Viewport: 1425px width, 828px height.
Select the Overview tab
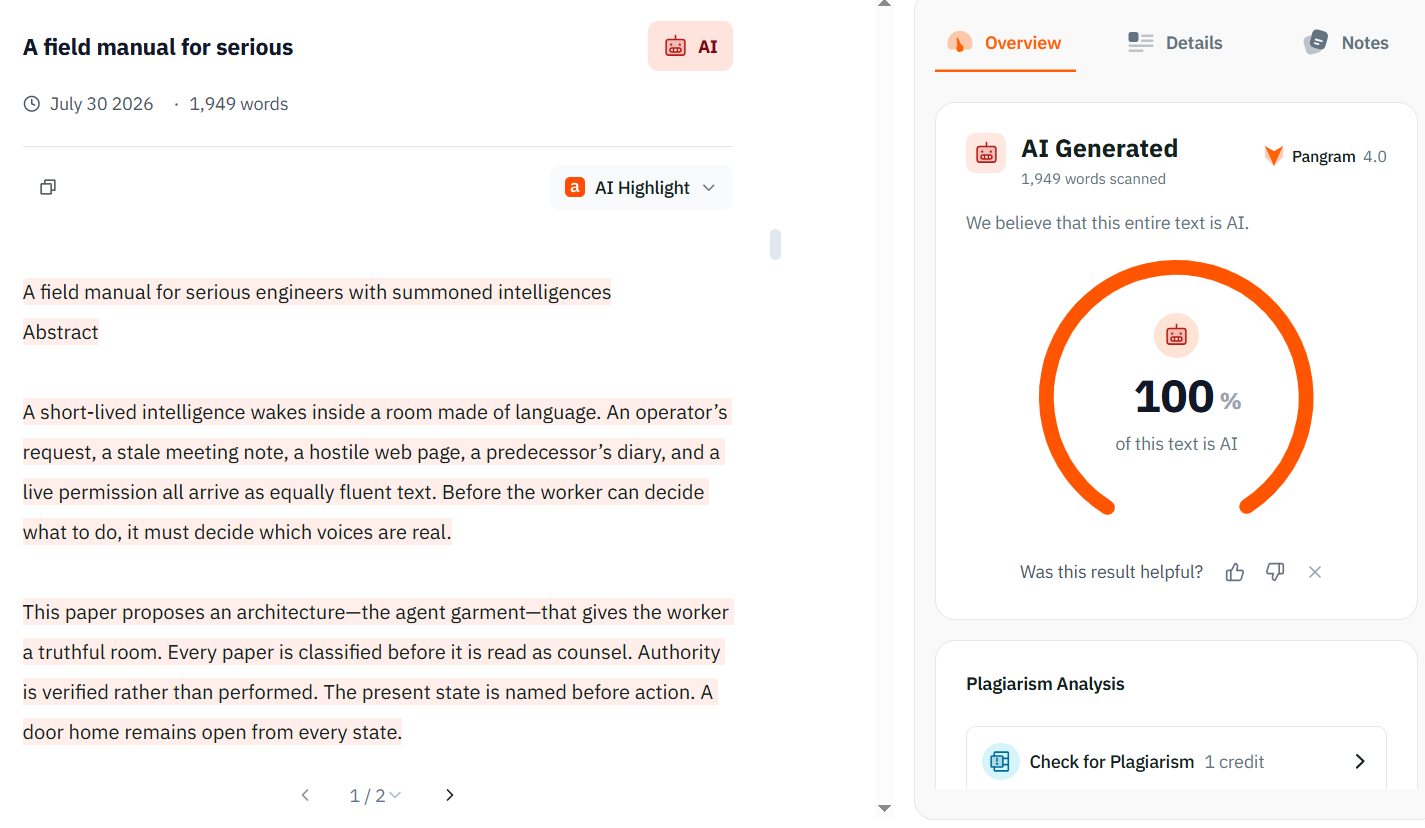(x=1005, y=42)
